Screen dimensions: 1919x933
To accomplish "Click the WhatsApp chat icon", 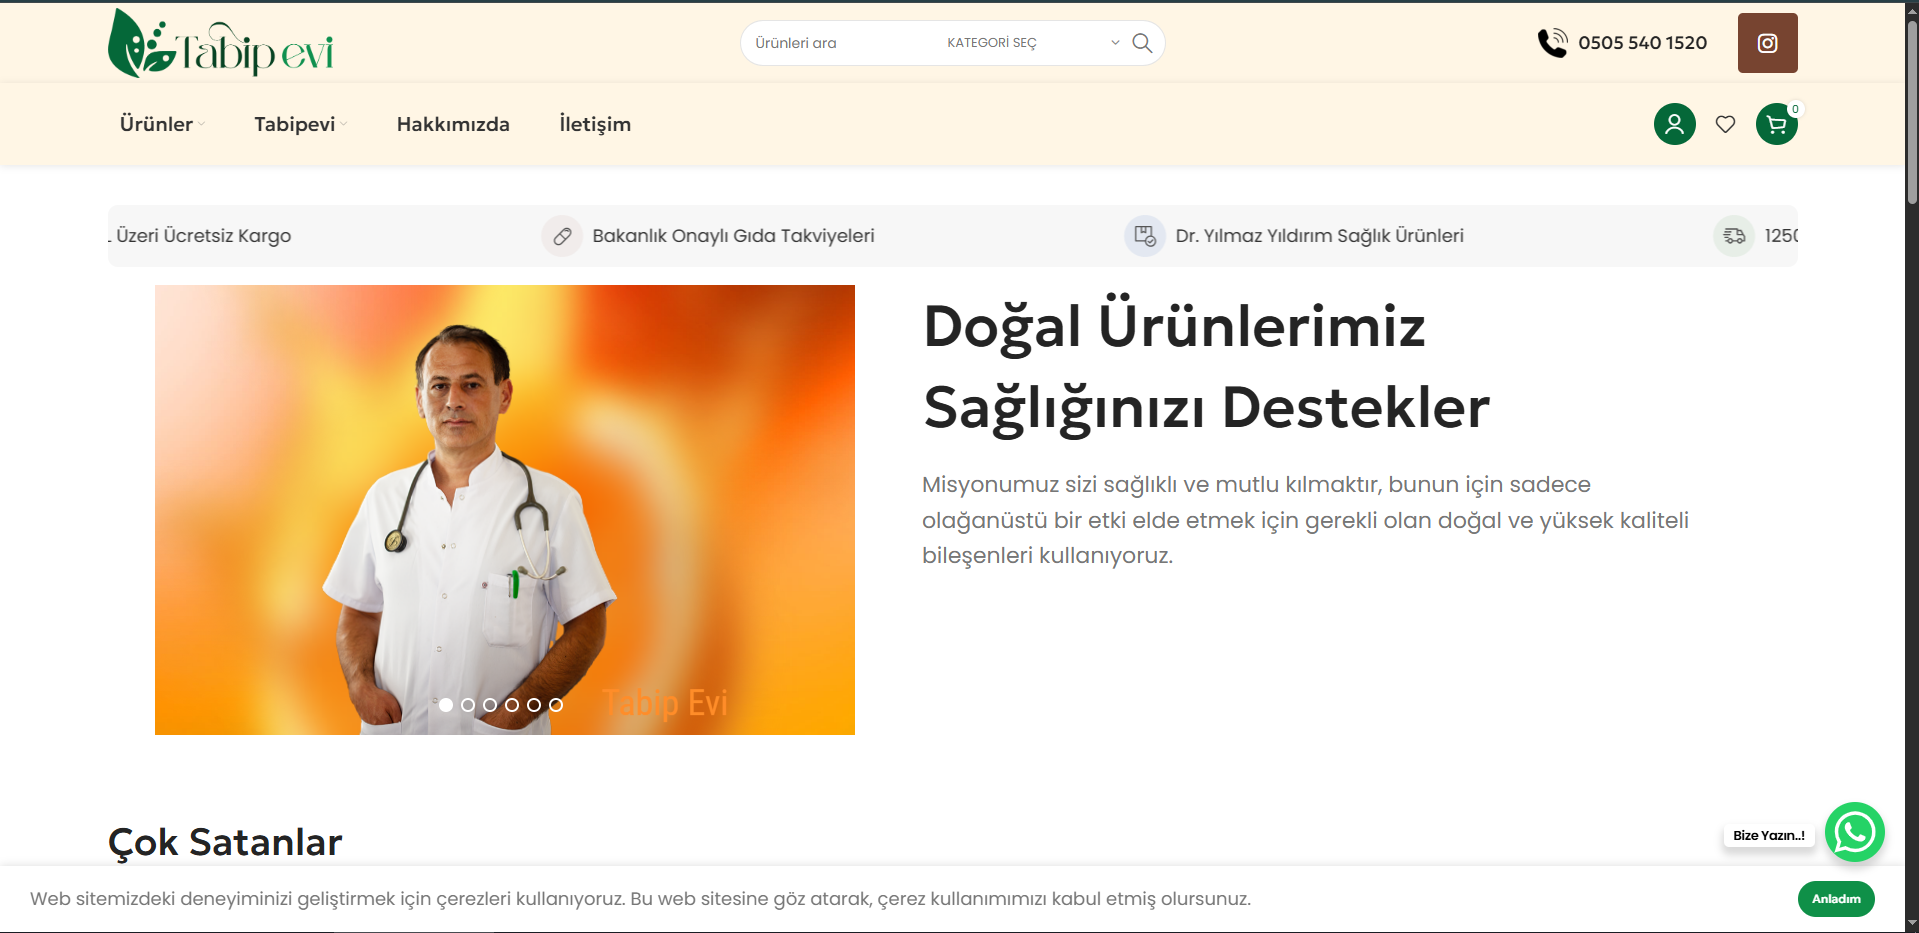I will (1854, 832).
